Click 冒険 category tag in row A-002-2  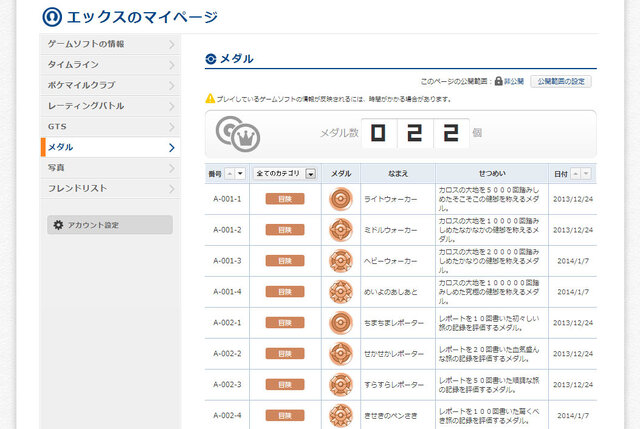[x=285, y=353]
